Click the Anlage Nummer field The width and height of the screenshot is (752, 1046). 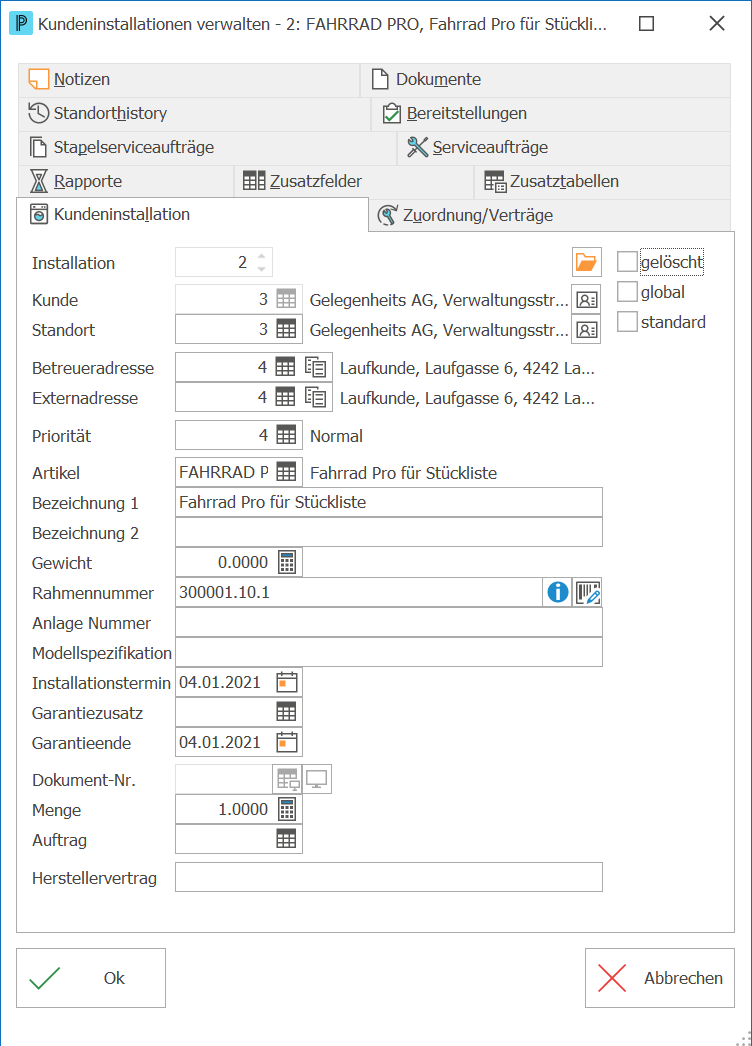click(x=388, y=622)
